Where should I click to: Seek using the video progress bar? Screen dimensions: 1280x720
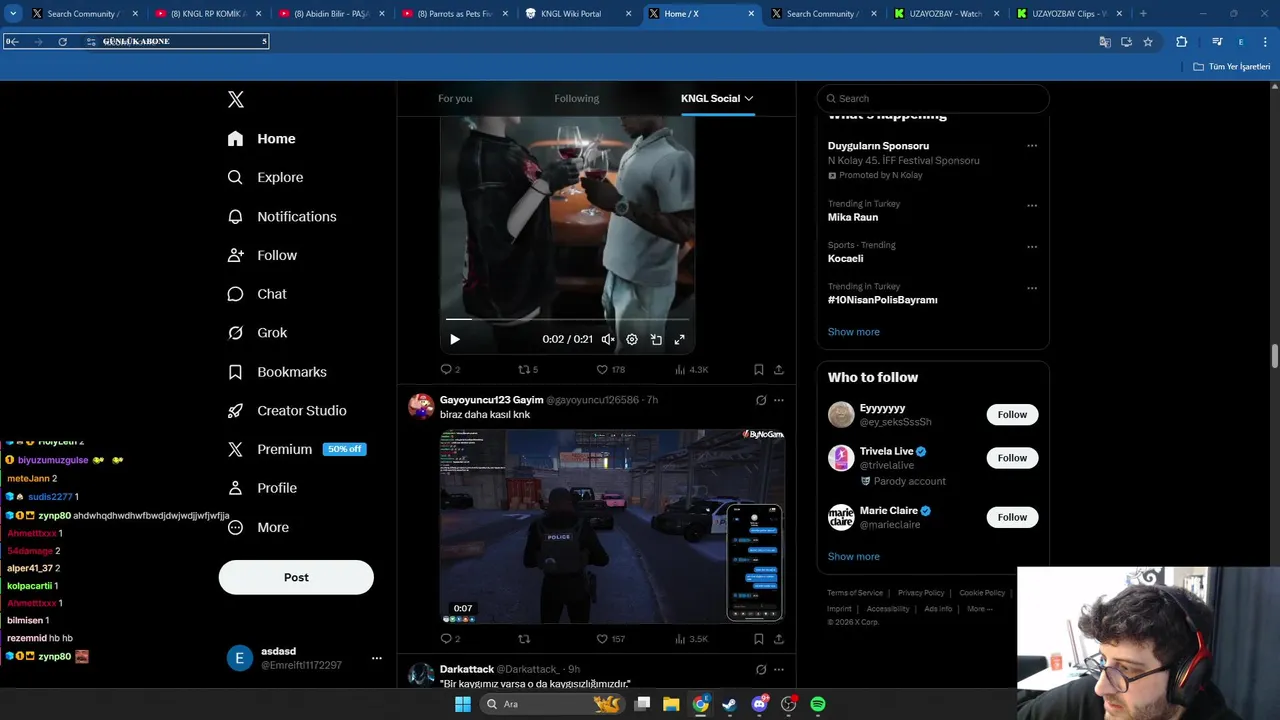click(567, 319)
